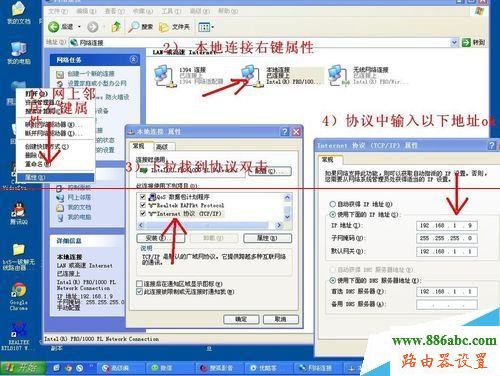500x376 pixels.
Task: Click Chrome icon in quick launch
Action: point(68,368)
